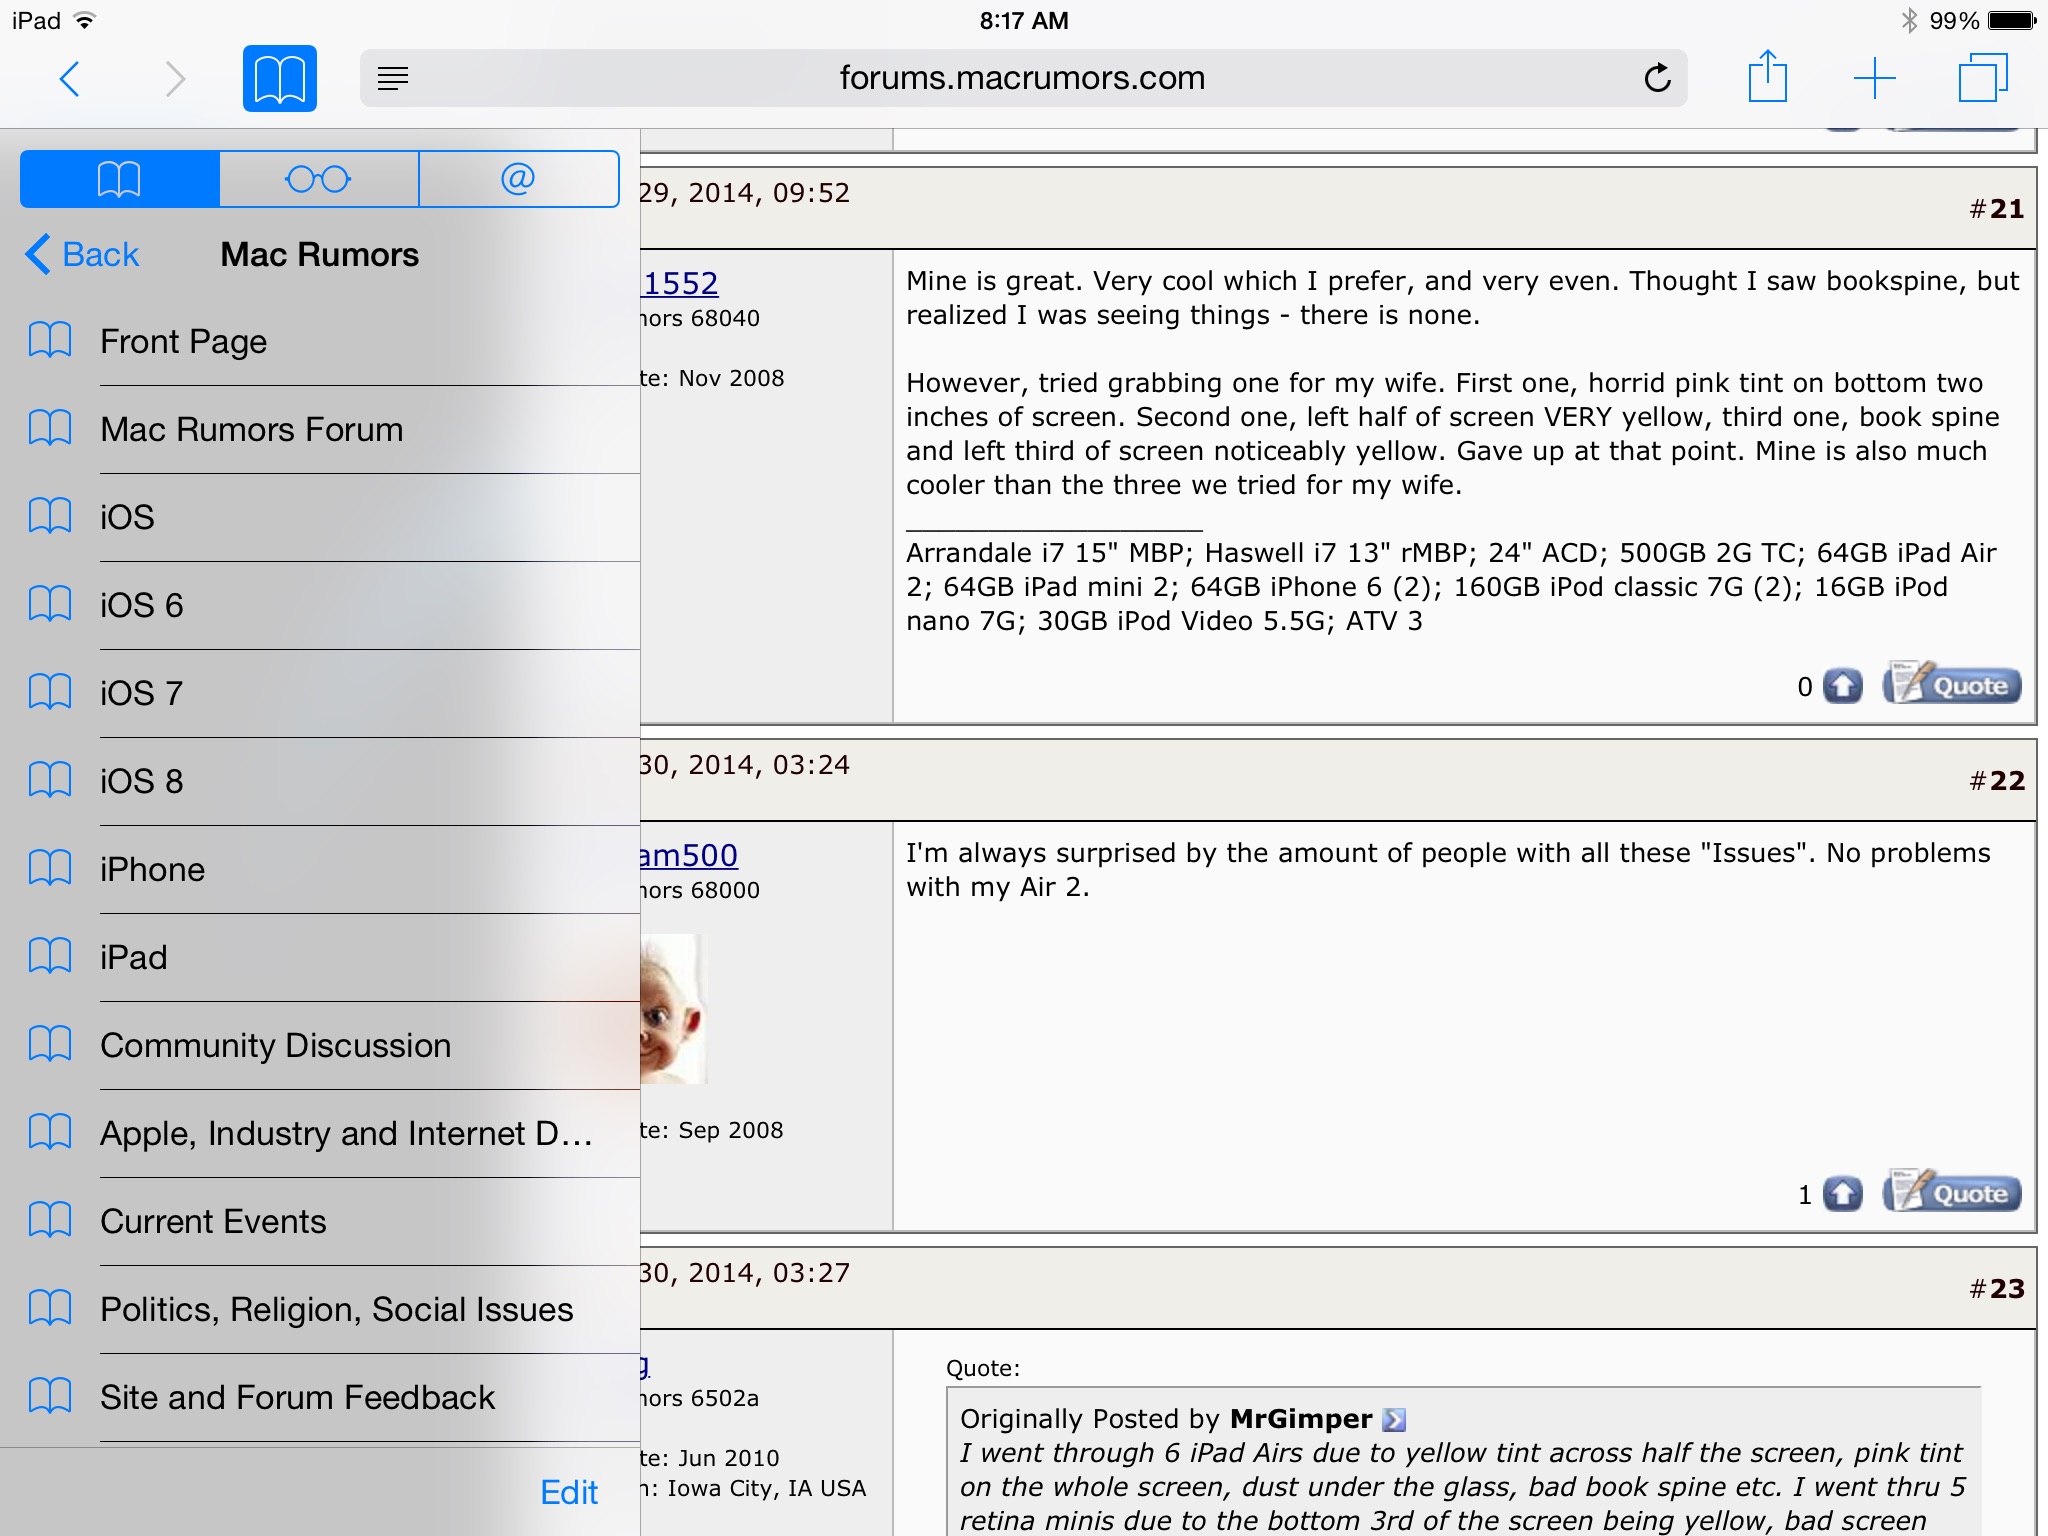Image resolution: width=2048 pixels, height=1536 pixels.
Task: Open Politics, Religion, Social Issues bookmark
Action: point(320,1309)
